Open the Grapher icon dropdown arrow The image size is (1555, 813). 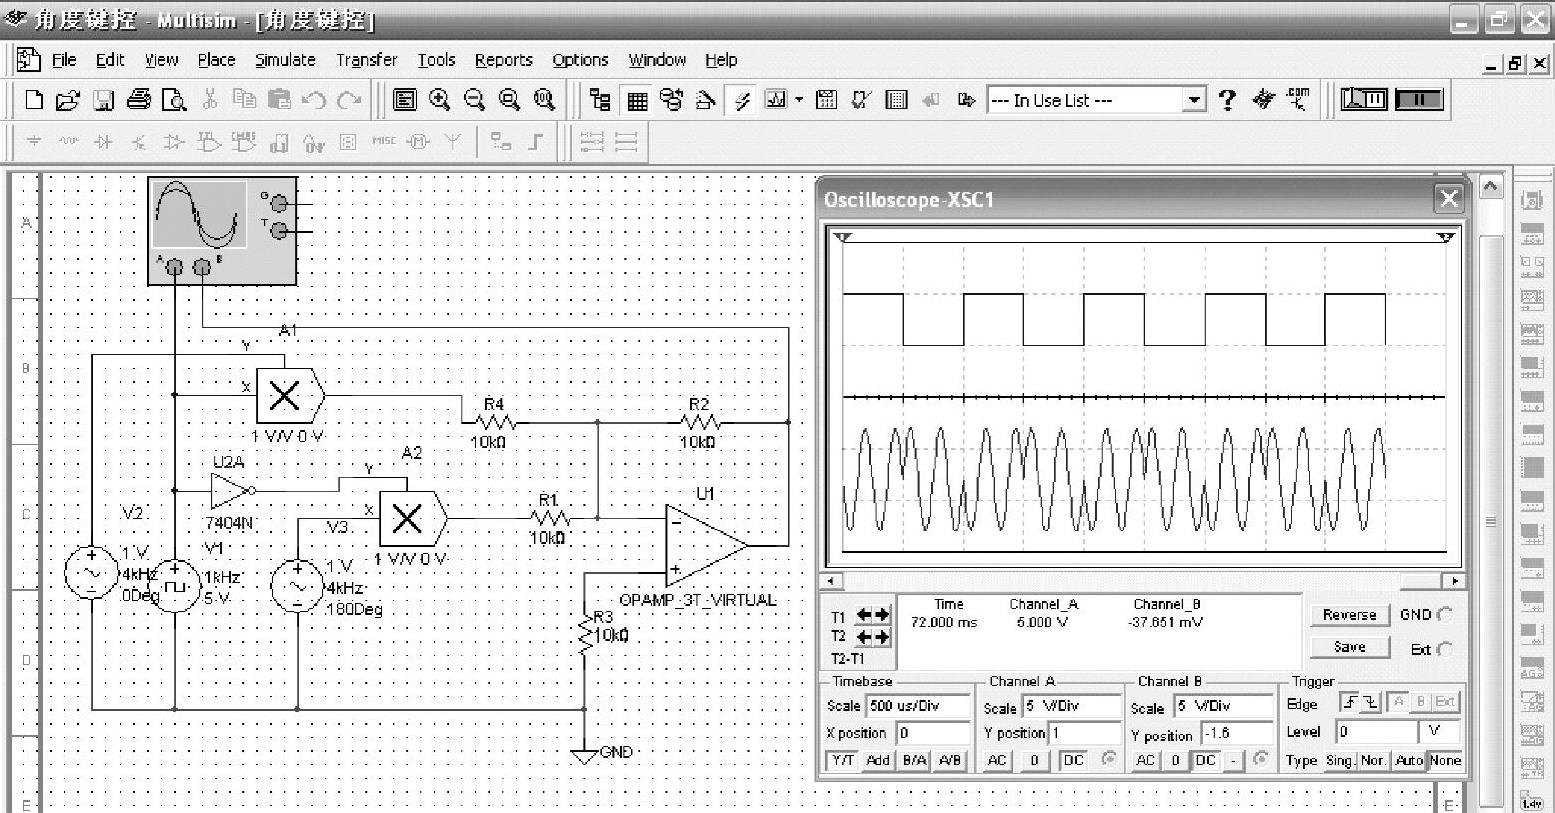(799, 100)
